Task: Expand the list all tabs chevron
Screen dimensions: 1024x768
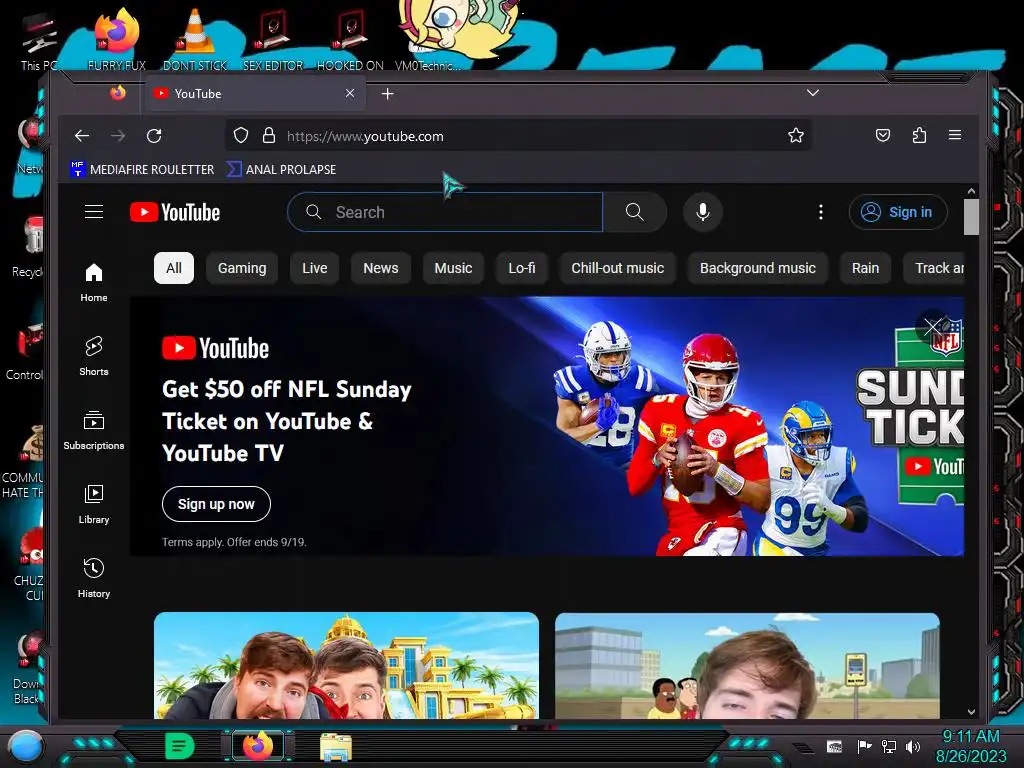Action: (812, 93)
